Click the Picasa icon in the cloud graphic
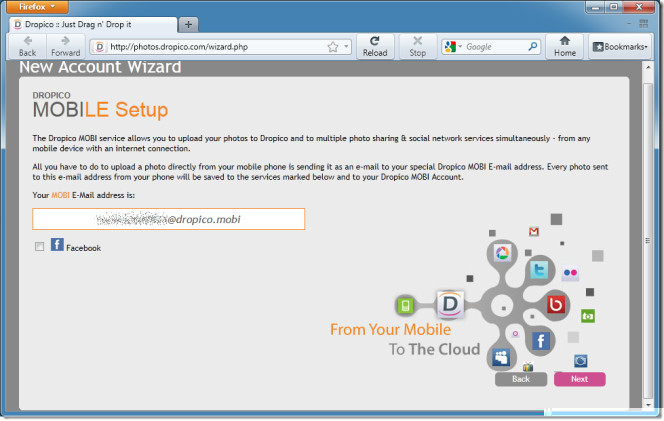This screenshot has width=664, height=421. pyautogui.click(x=502, y=253)
